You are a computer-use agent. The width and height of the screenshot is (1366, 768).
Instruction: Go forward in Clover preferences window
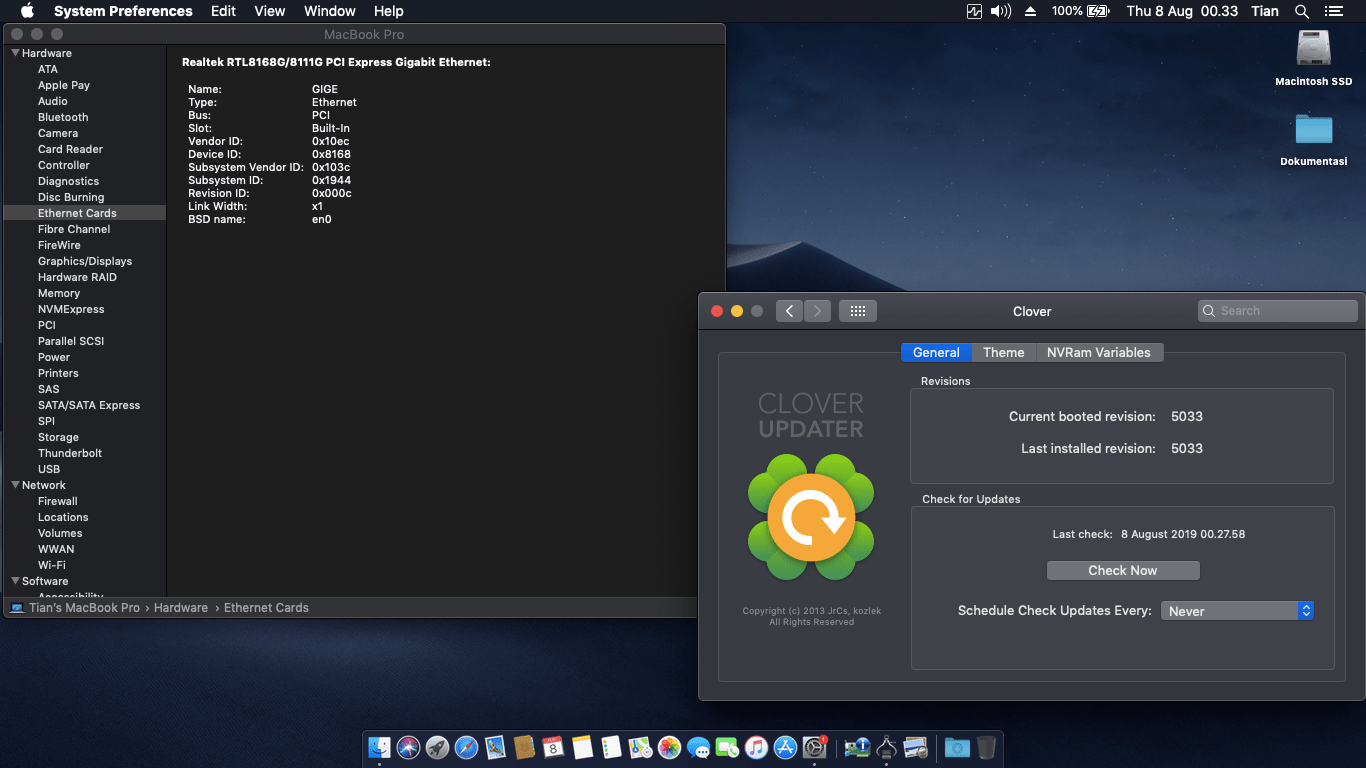point(817,311)
